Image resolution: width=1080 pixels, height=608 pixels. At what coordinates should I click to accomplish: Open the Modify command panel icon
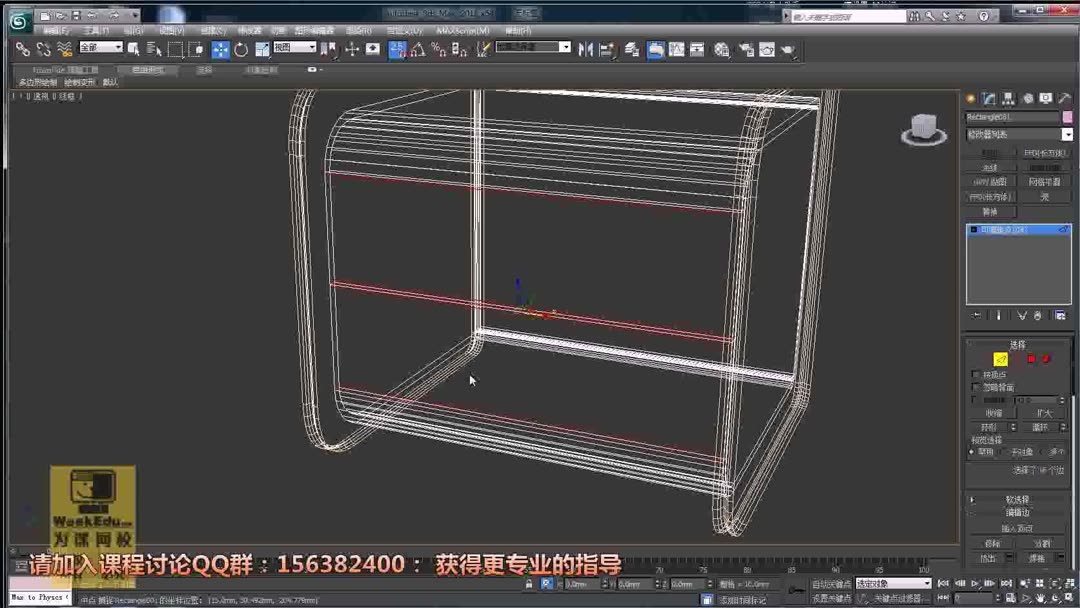pos(988,98)
